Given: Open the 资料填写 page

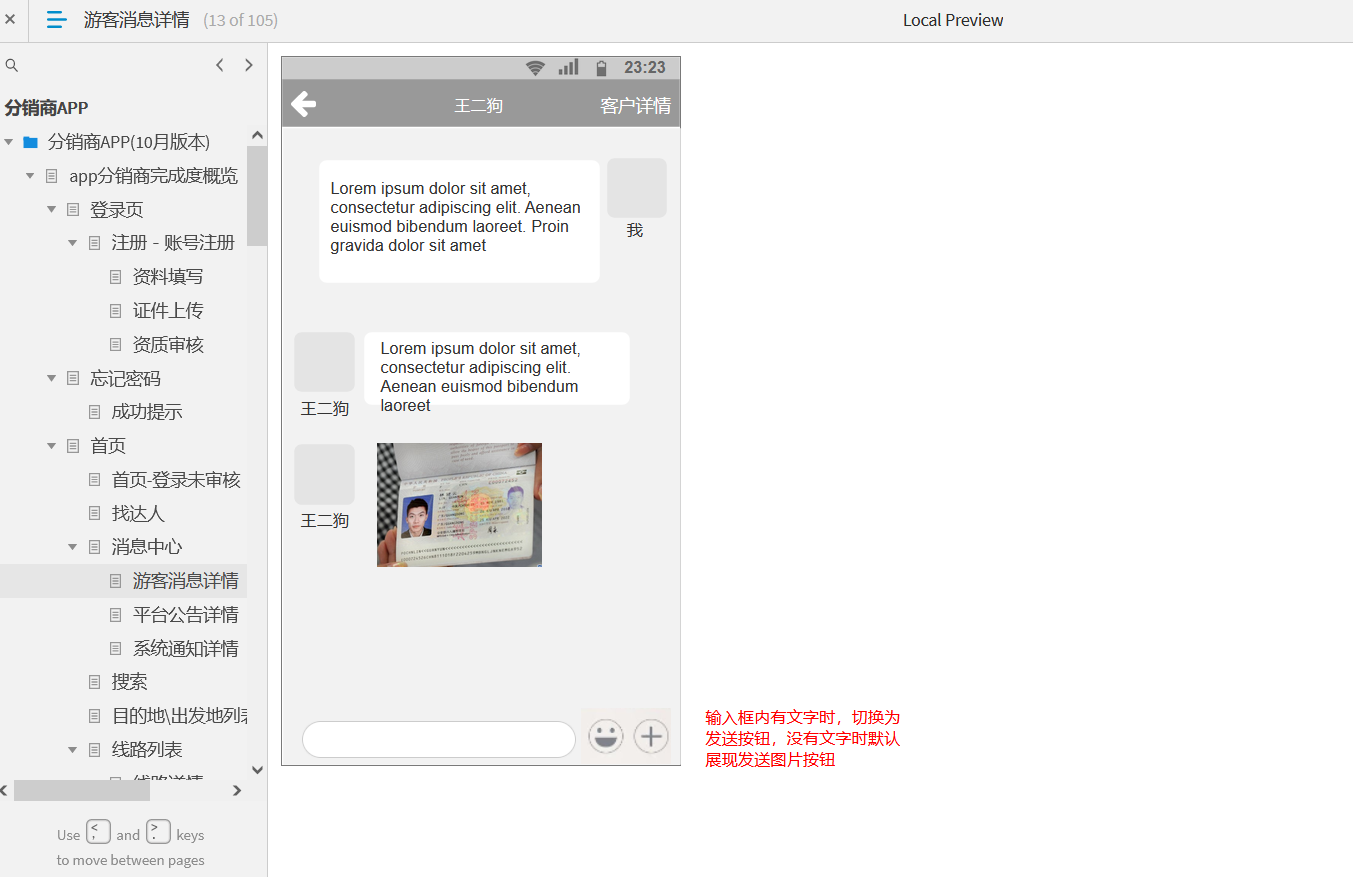Looking at the screenshot, I should point(168,277).
